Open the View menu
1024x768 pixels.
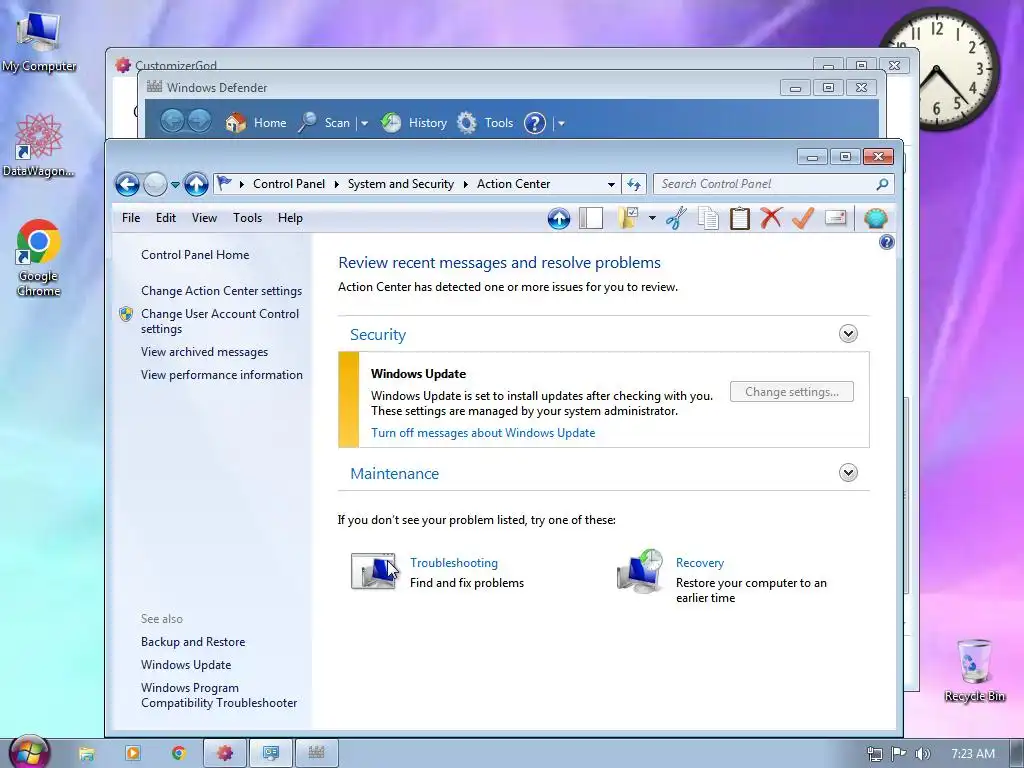click(x=204, y=218)
